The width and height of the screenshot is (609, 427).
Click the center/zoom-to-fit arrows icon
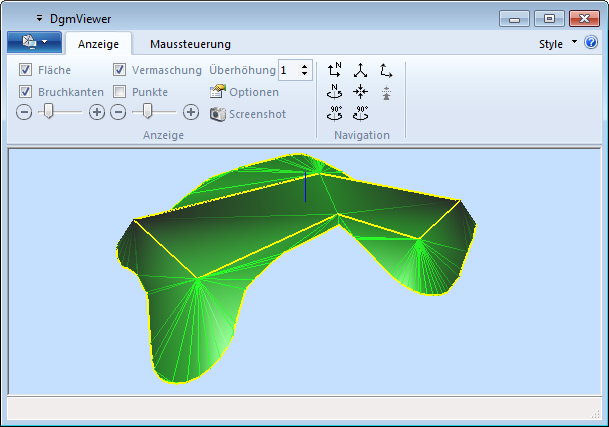[x=361, y=91]
